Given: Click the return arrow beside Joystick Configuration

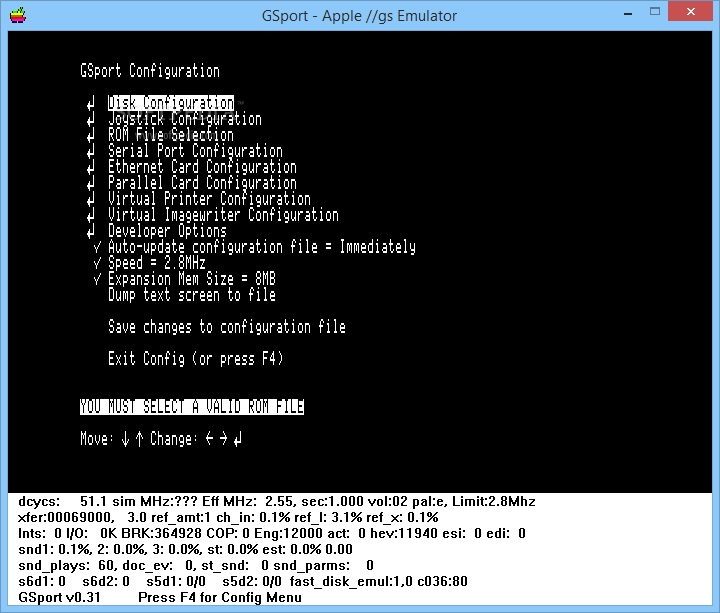Looking at the screenshot, I should tap(91, 119).
